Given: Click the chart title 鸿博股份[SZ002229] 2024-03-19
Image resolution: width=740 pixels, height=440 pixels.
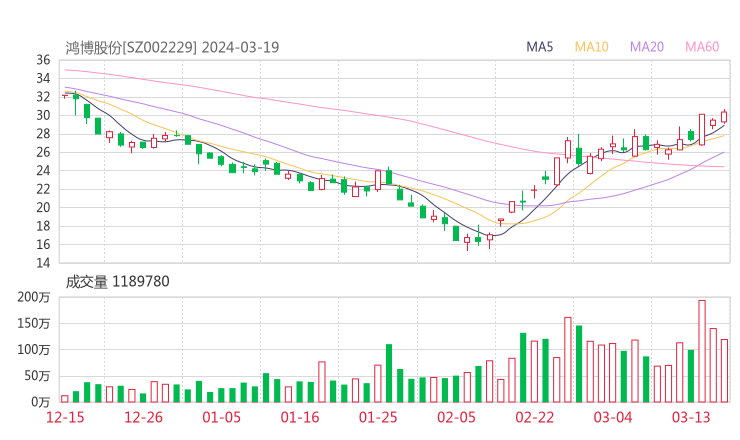Looking at the screenshot, I should point(172,47).
